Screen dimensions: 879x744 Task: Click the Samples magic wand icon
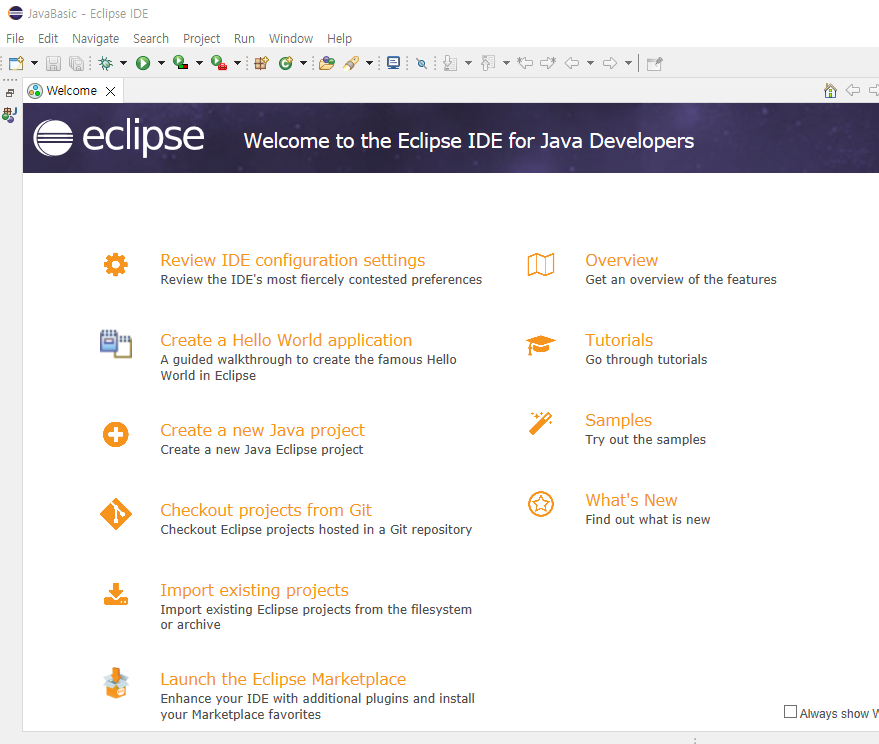click(x=541, y=423)
